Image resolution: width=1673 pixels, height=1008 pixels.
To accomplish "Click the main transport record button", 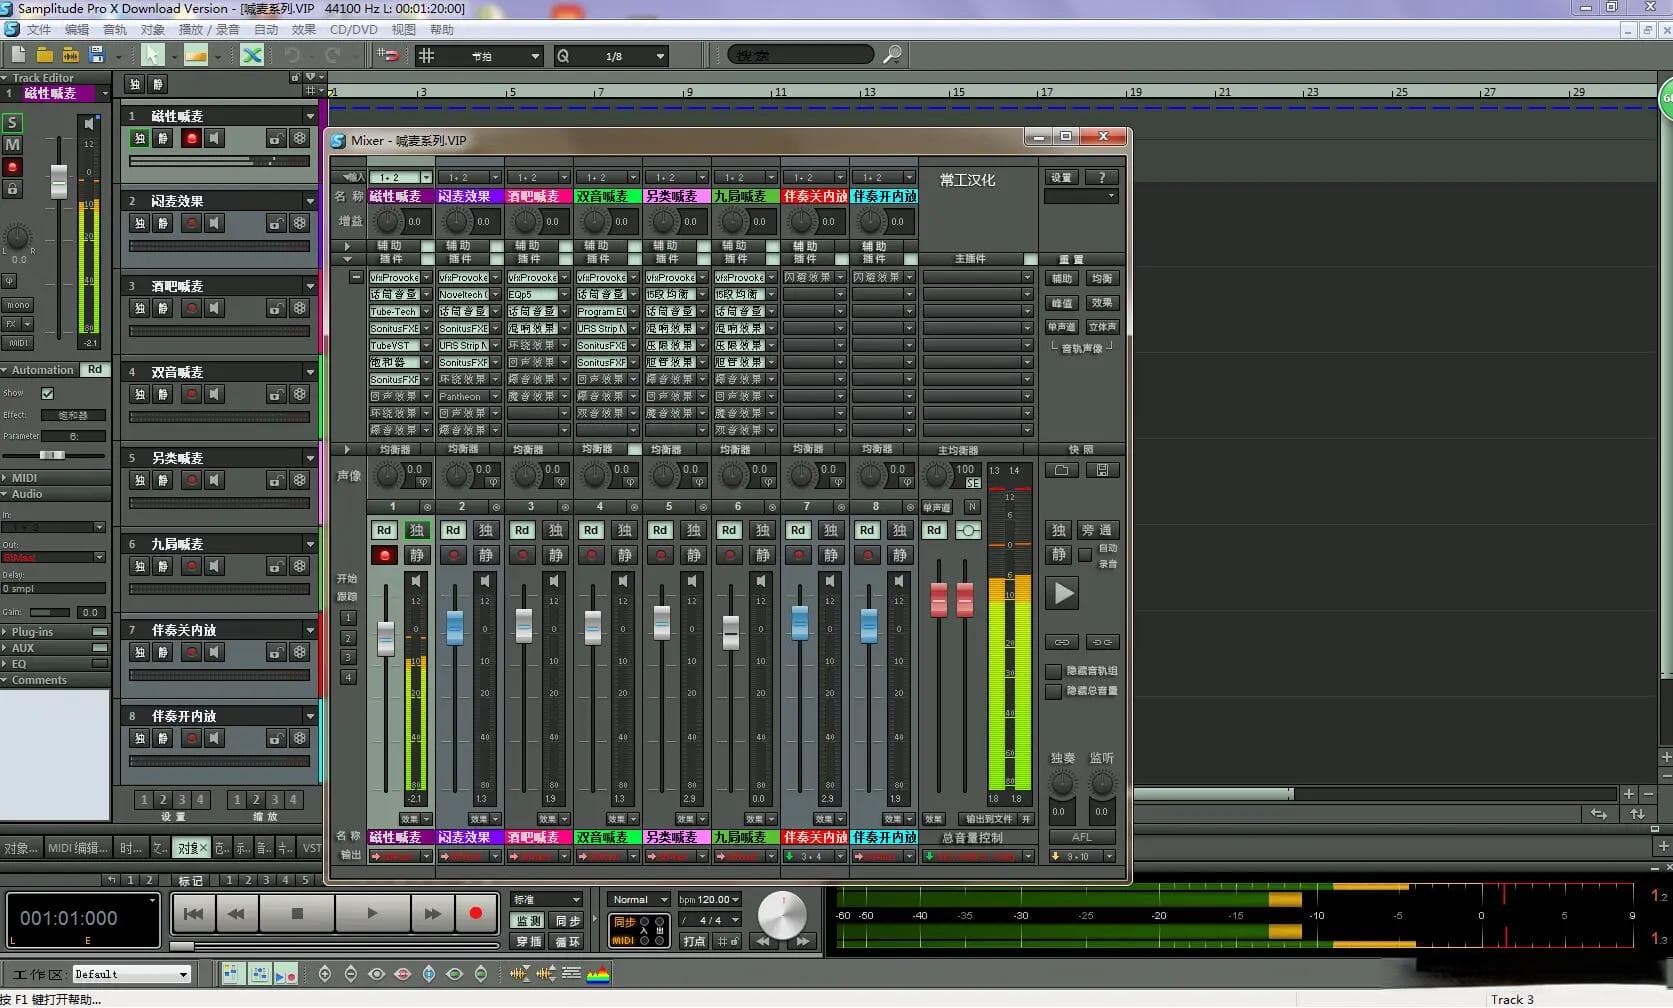I will [475, 913].
